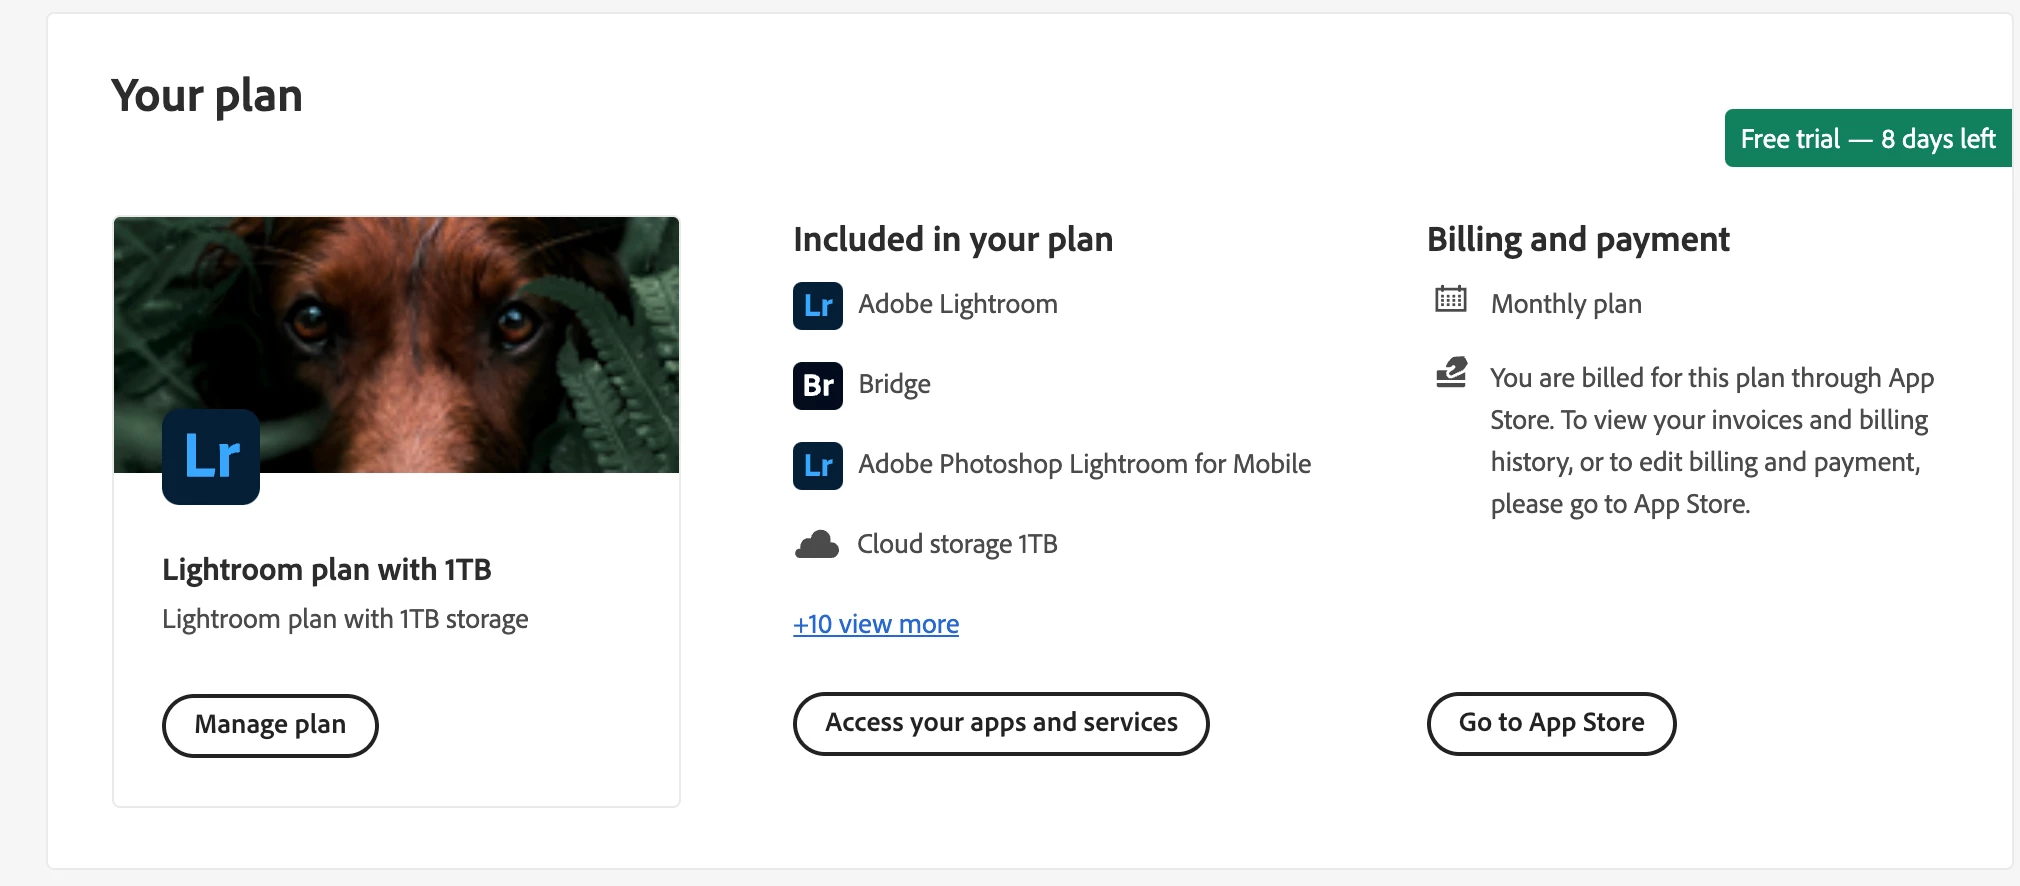Click the Monthly plan text

1565,304
